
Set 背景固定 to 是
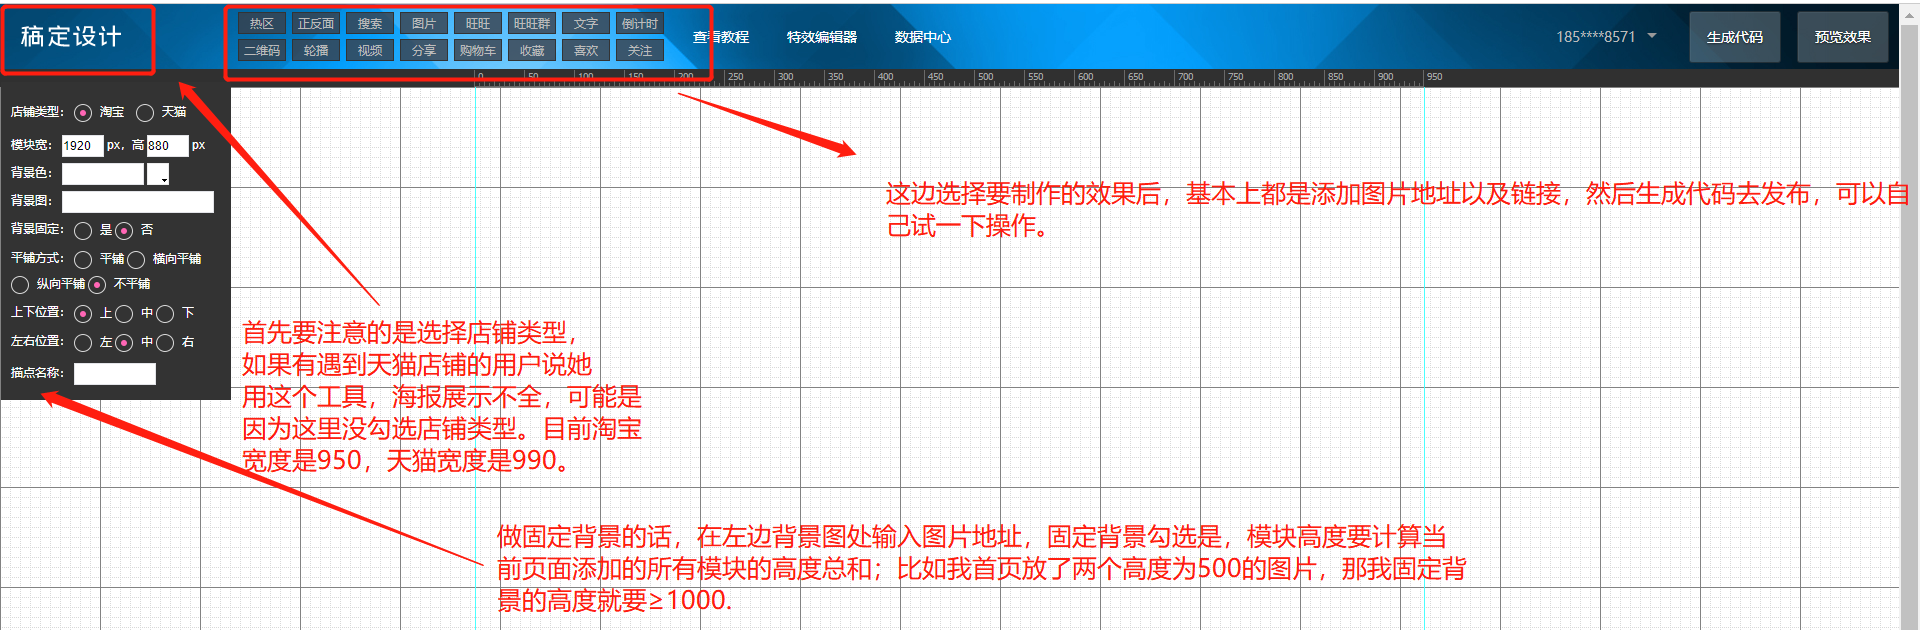[x=83, y=231]
